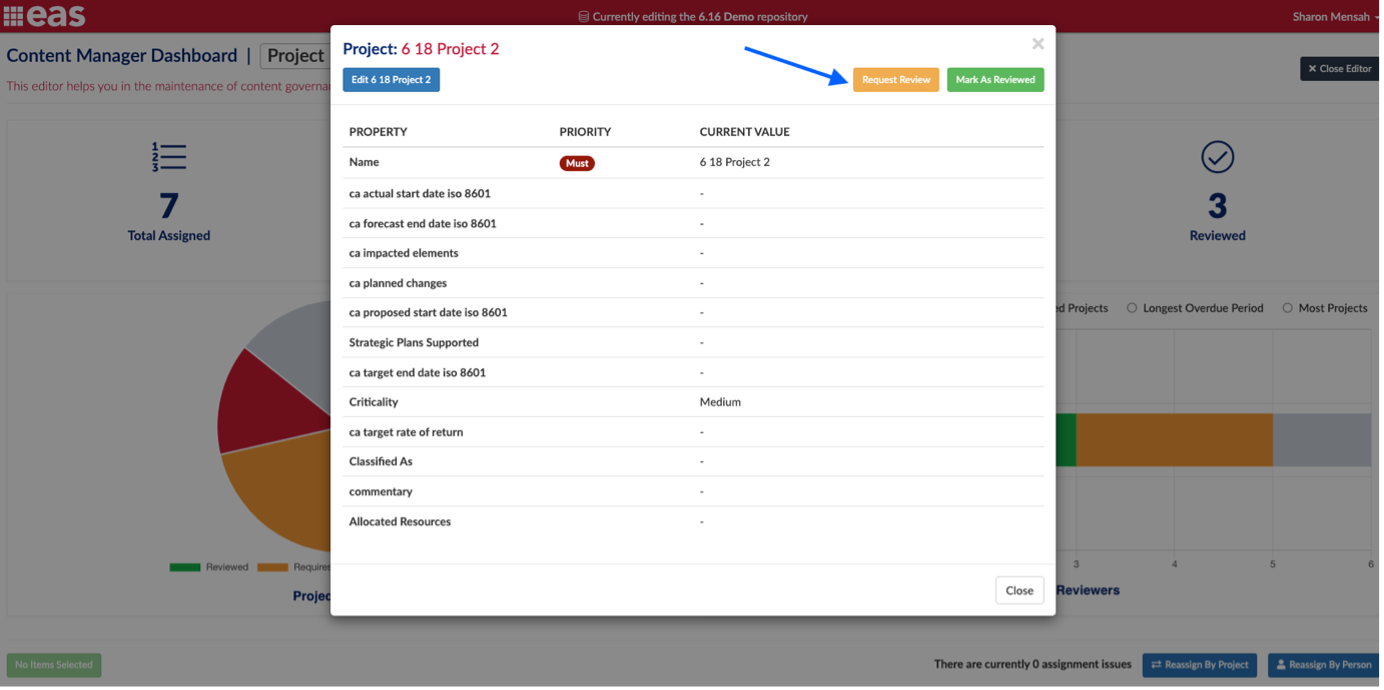Click the grey slice of pie chart

(295, 355)
